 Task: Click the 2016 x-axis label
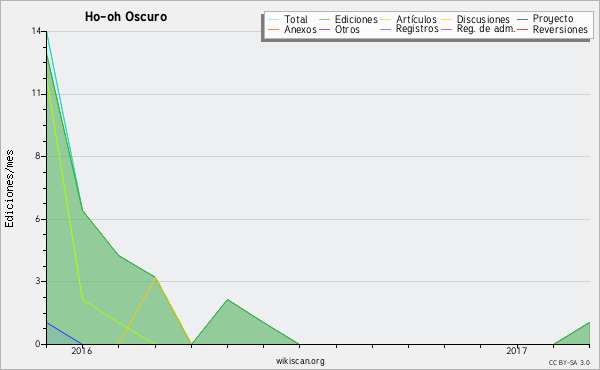coord(82,350)
